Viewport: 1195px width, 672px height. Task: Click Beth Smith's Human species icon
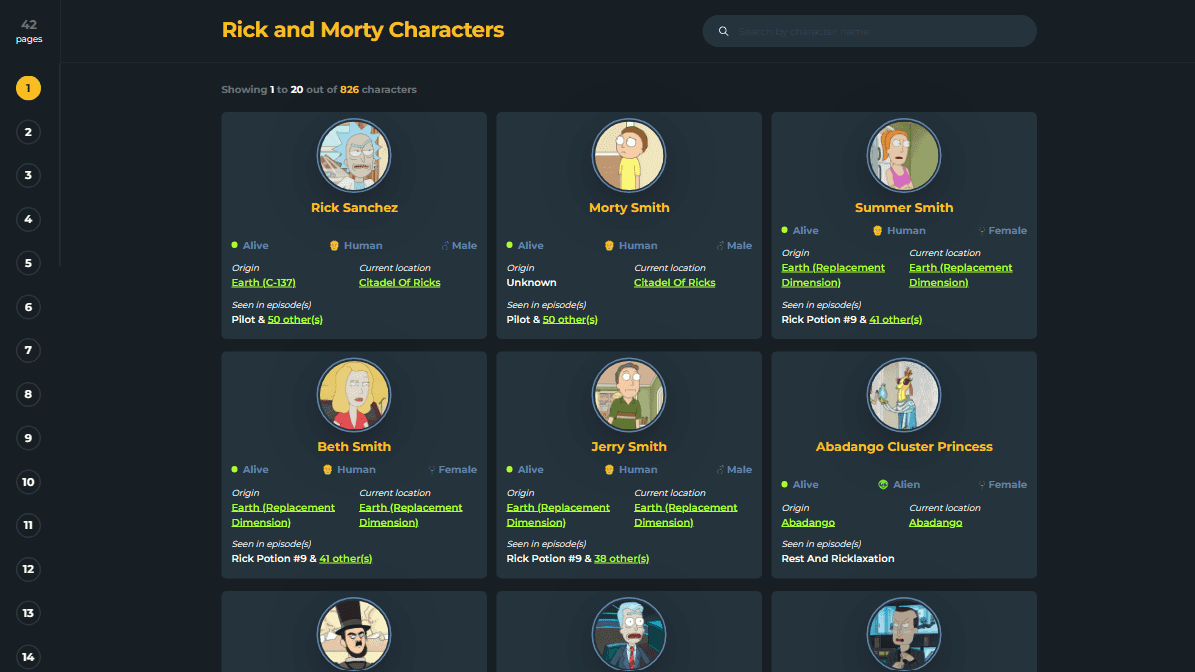point(327,470)
